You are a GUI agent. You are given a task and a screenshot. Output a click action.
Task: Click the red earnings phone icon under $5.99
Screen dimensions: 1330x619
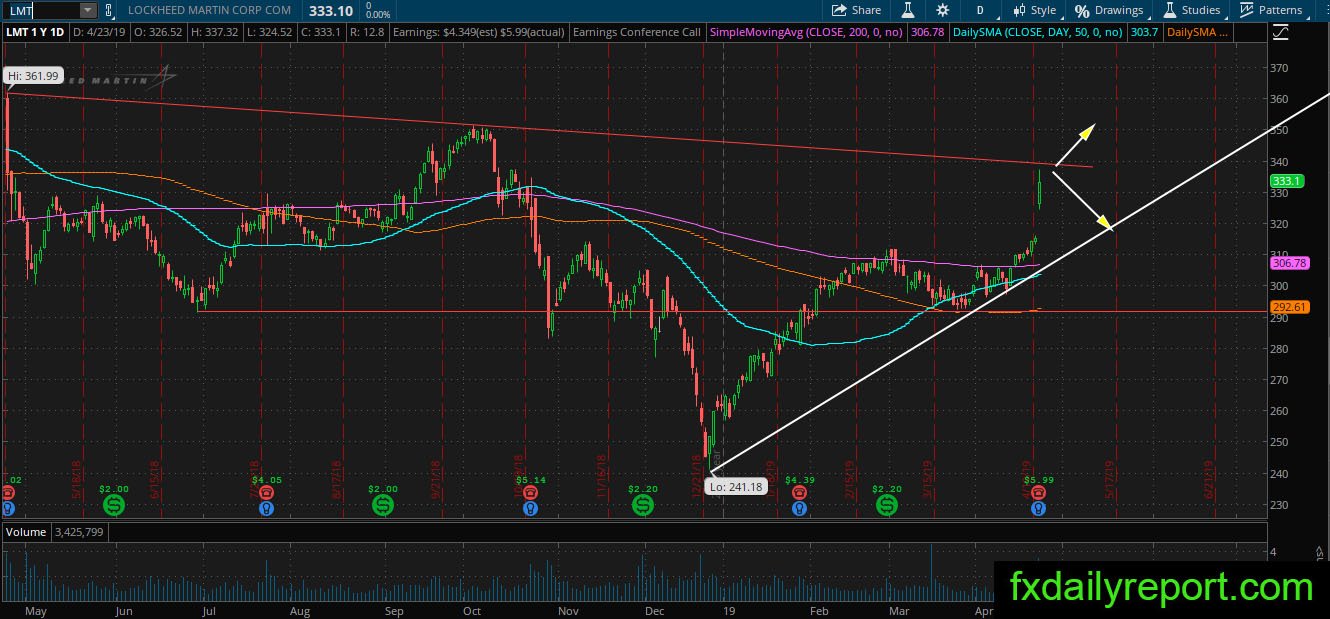tap(1040, 493)
